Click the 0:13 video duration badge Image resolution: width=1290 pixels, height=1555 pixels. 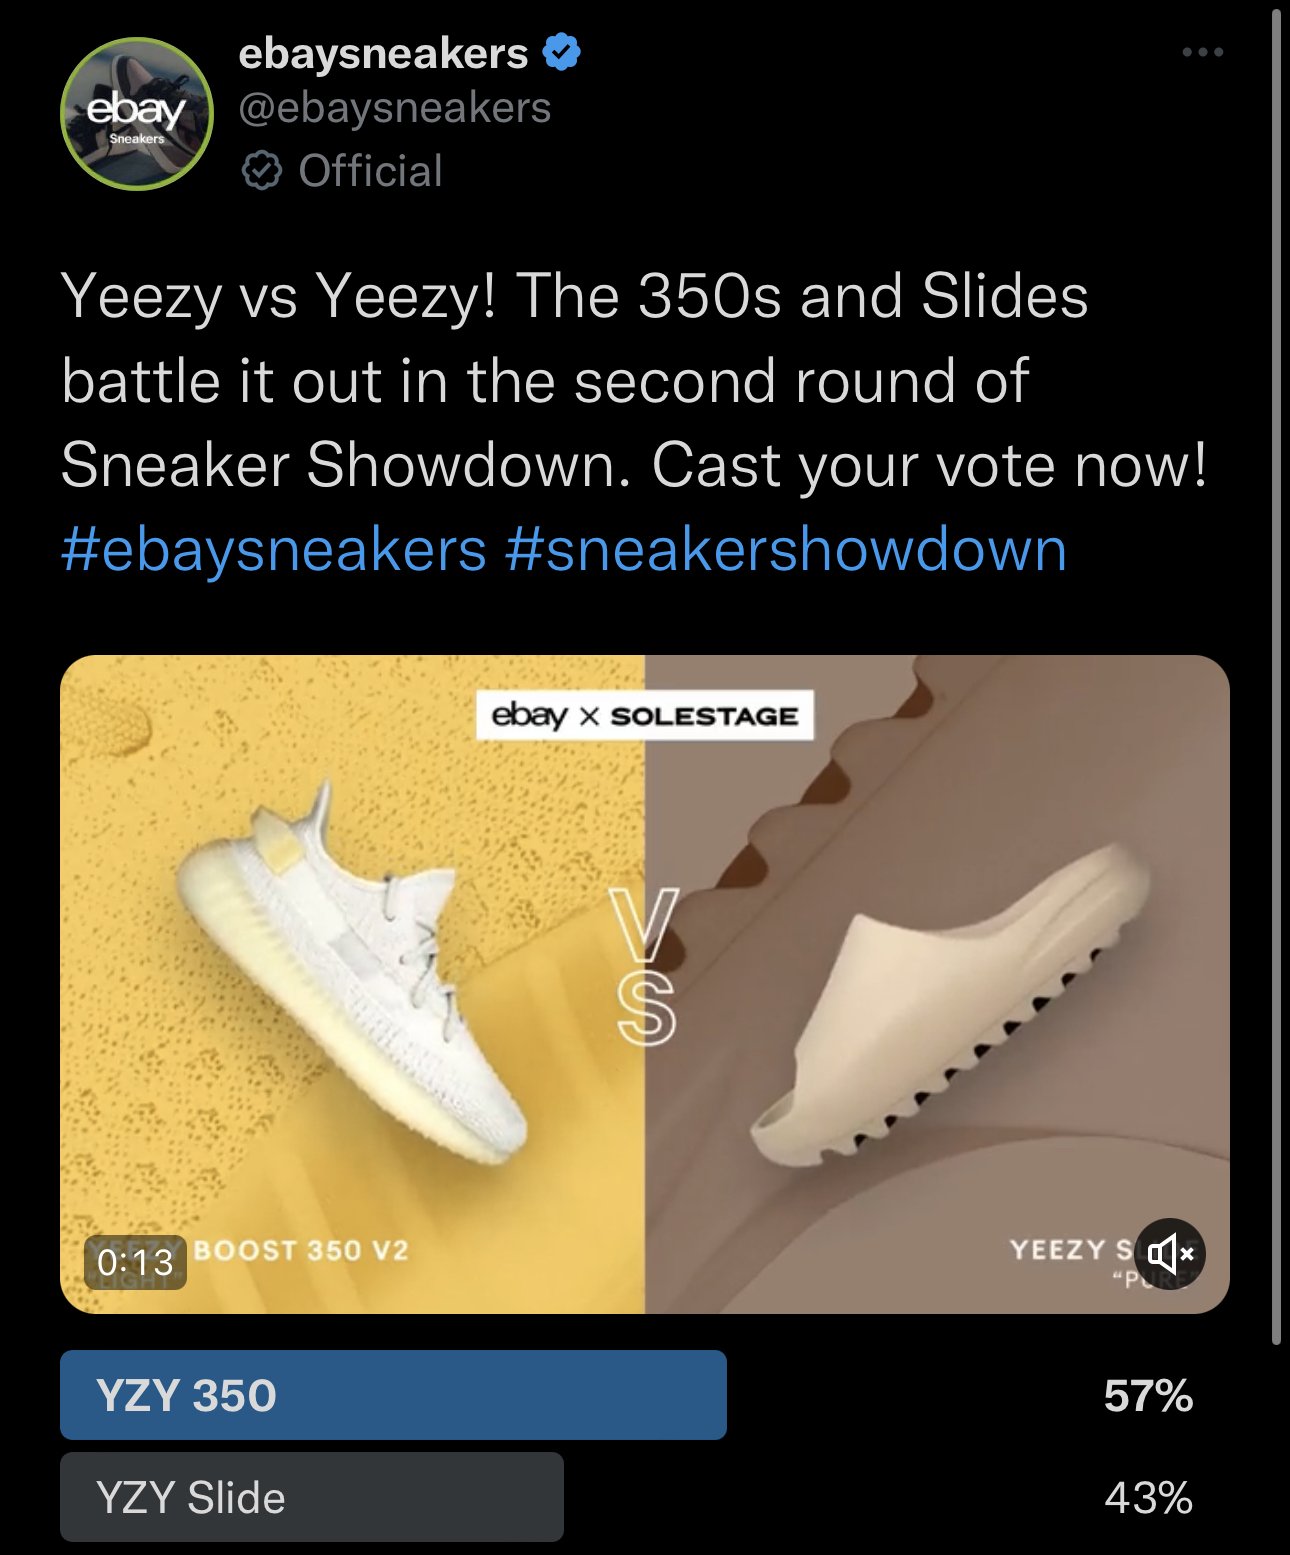coord(136,1262)
